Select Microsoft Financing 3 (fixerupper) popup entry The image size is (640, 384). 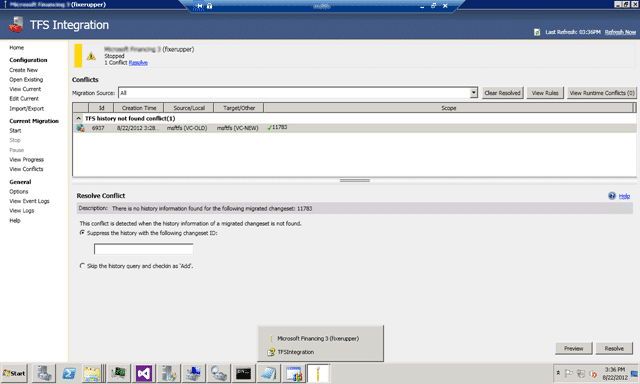318,338
